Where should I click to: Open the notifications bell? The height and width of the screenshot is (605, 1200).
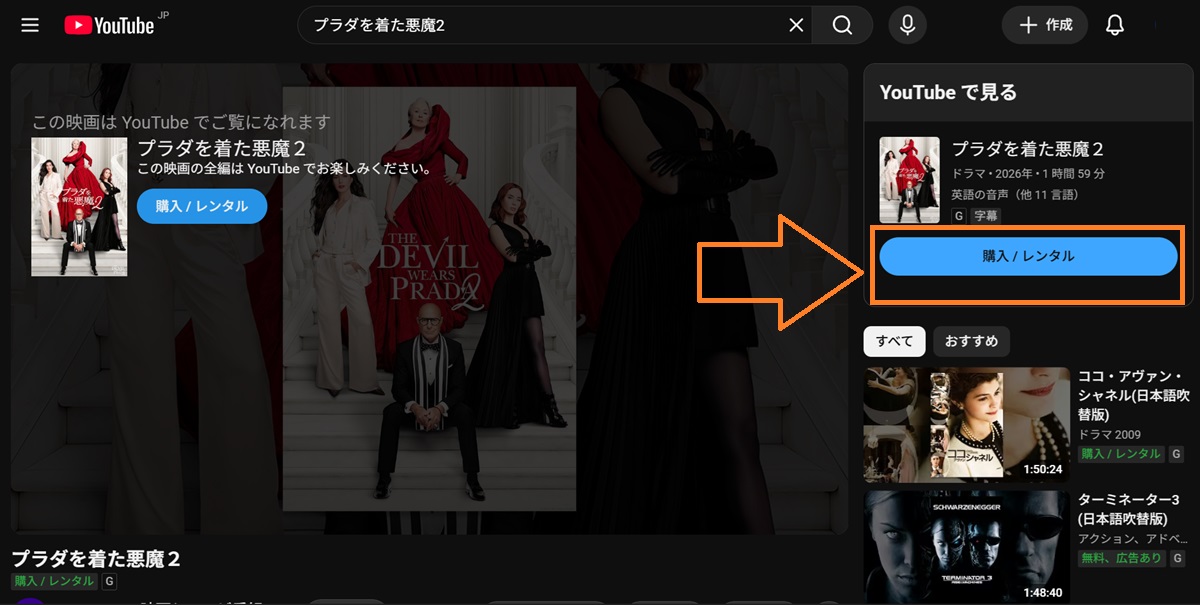tap(1115, 25)
